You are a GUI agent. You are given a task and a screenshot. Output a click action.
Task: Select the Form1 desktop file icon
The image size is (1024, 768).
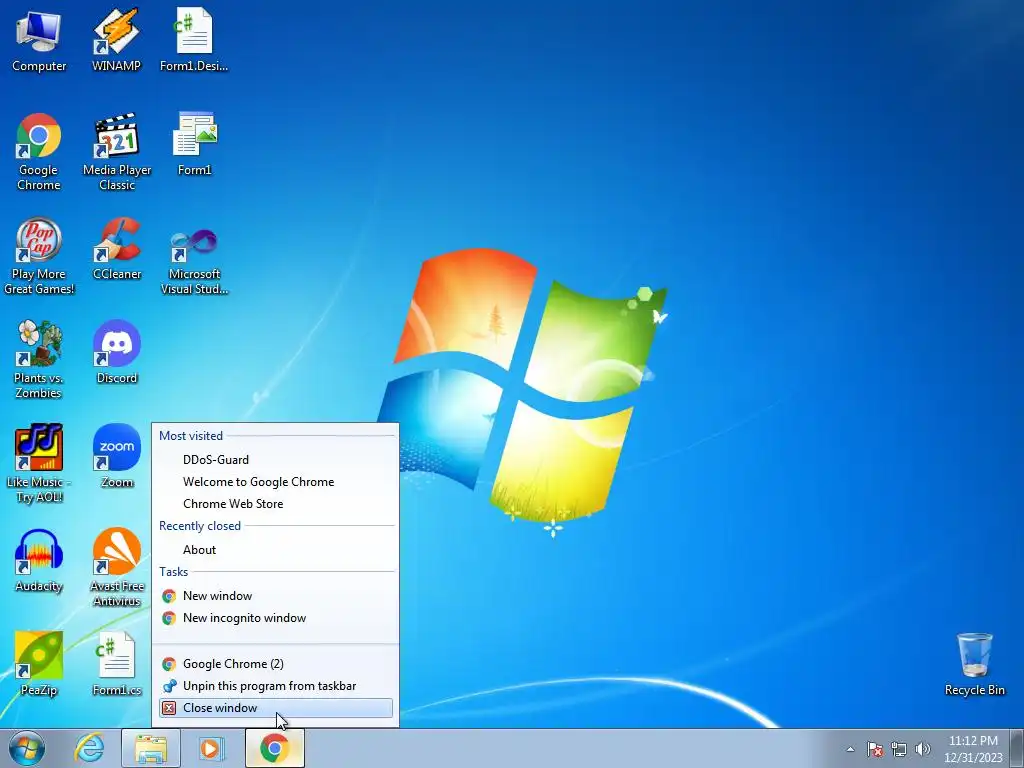click(x=195, y=144)
